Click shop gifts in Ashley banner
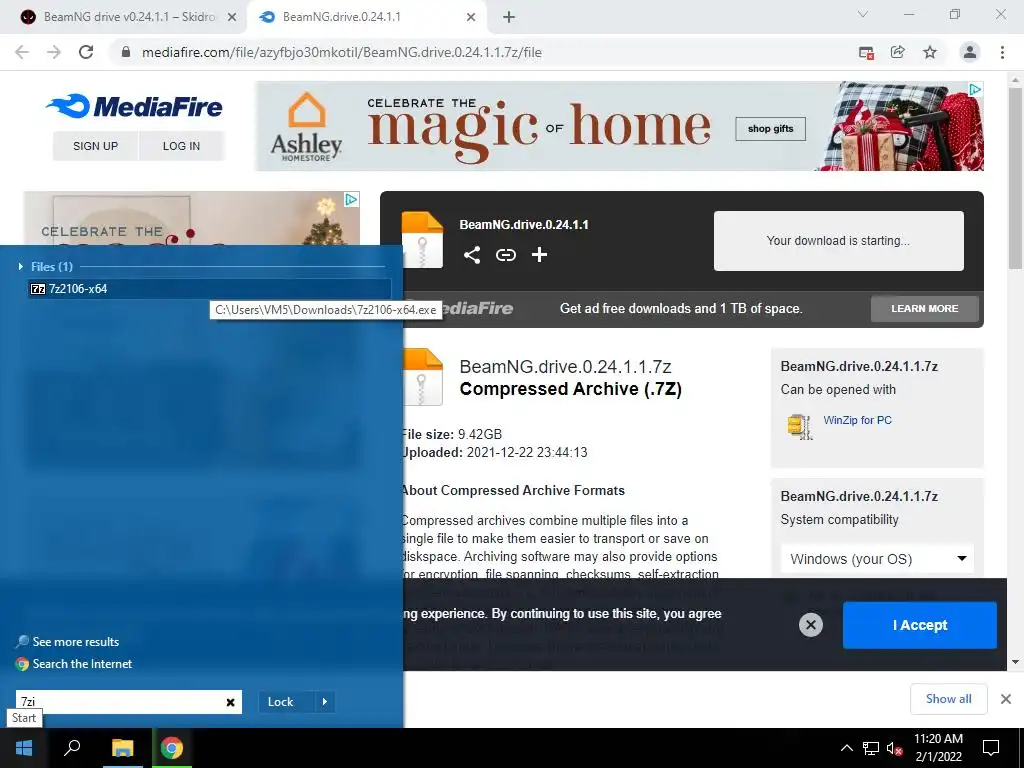Screen dimensions: 1024x768 coord(771,129)
